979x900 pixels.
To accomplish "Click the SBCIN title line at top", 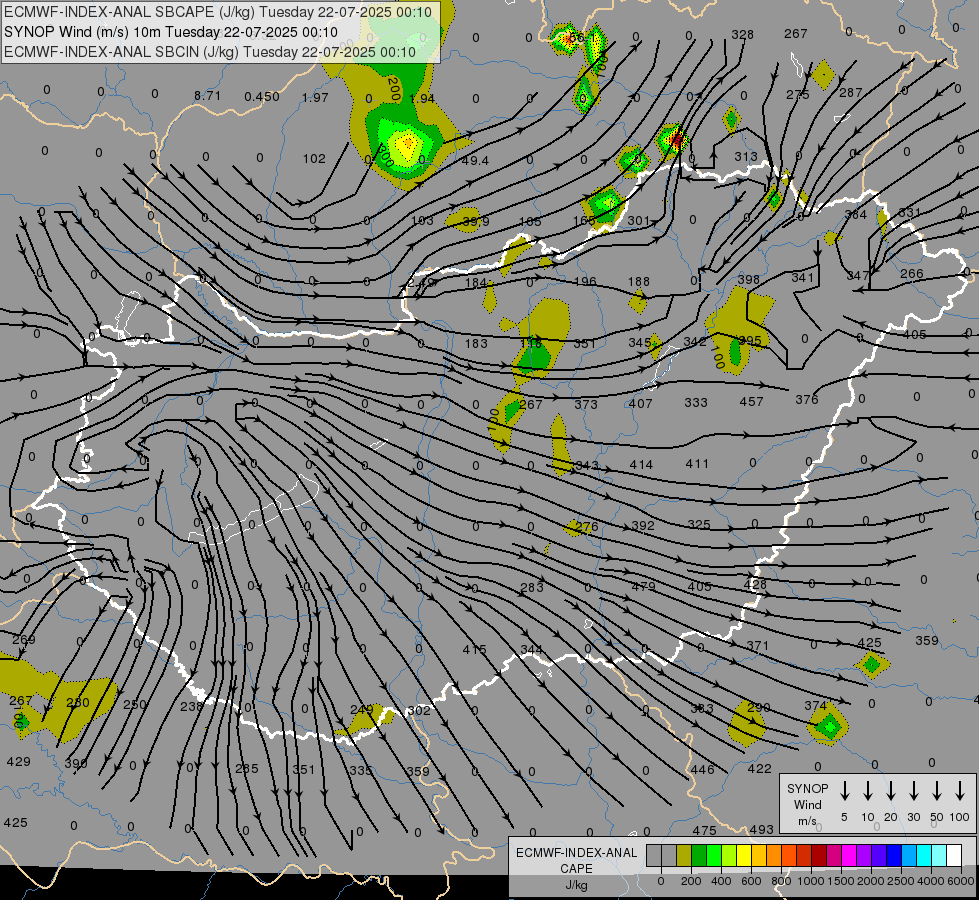I will (x=210, y=52).
